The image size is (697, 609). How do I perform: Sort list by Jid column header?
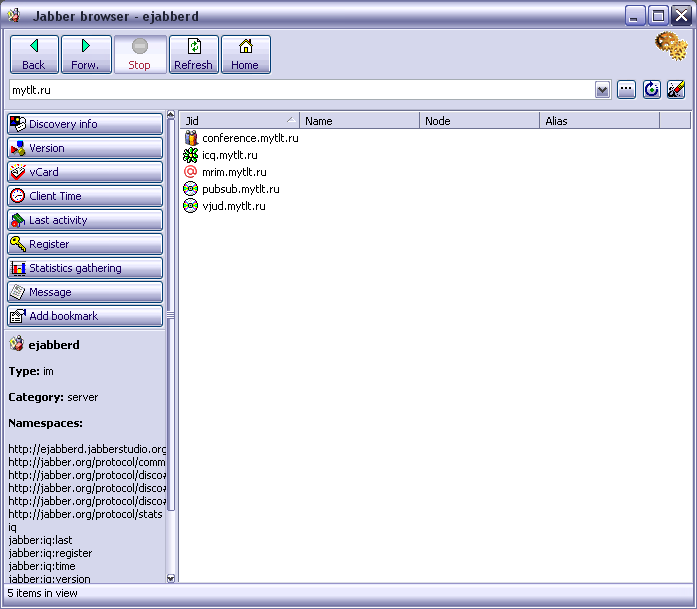(238, 121)
